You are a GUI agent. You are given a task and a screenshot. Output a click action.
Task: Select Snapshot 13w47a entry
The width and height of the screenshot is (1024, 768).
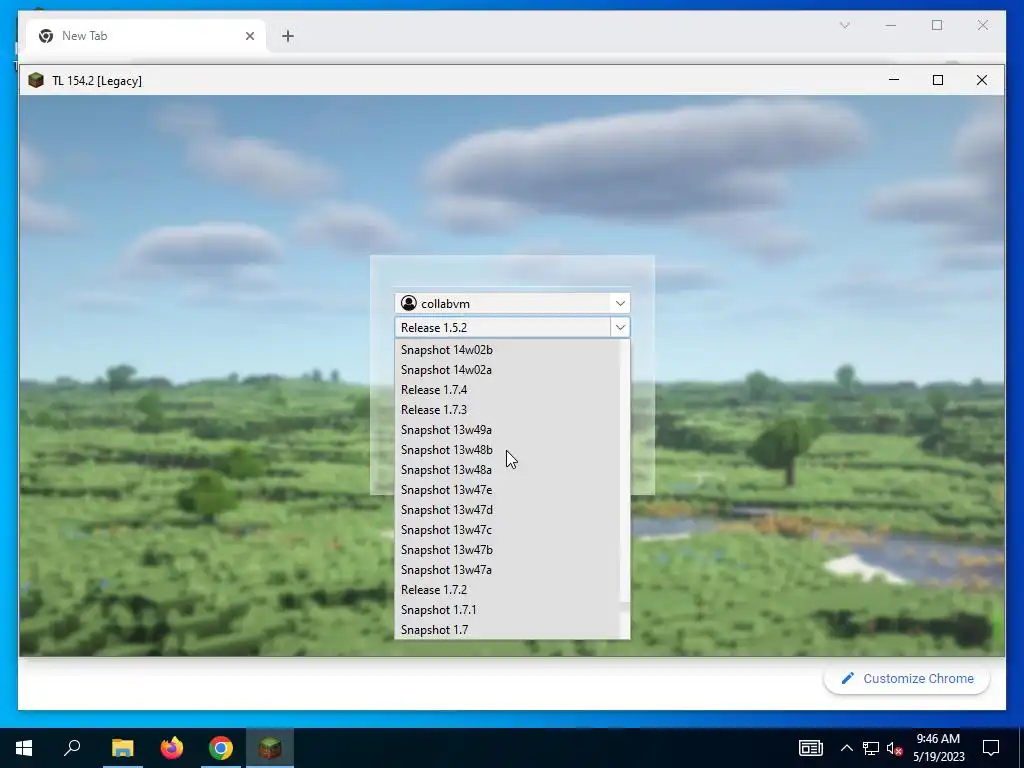507,570
